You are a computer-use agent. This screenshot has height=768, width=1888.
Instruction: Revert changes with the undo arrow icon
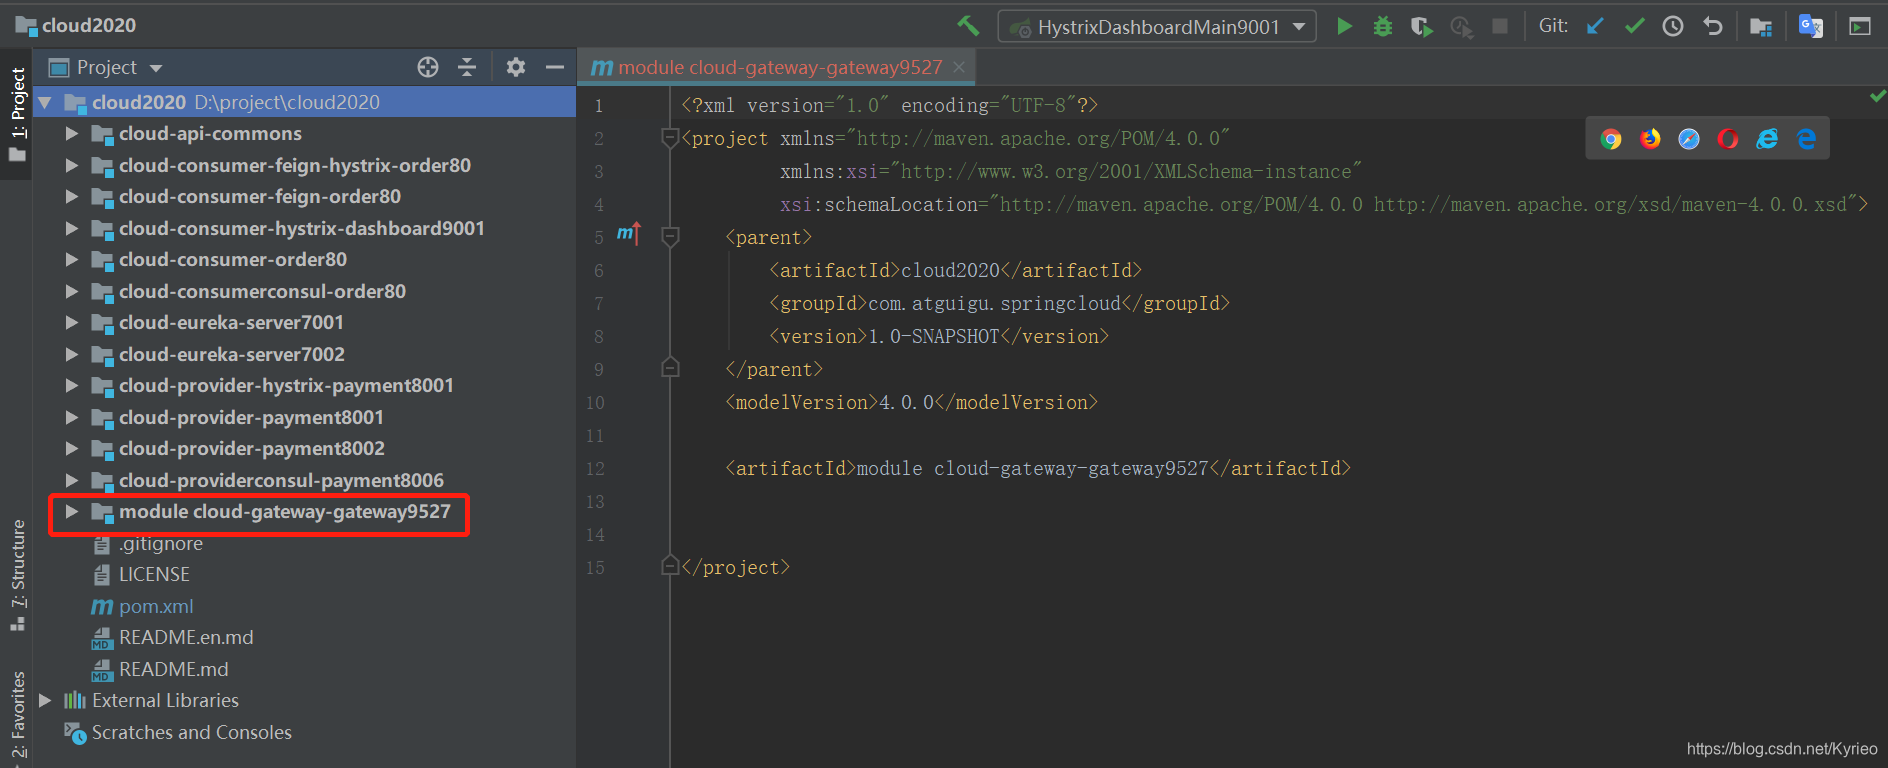pos(1712,26)
